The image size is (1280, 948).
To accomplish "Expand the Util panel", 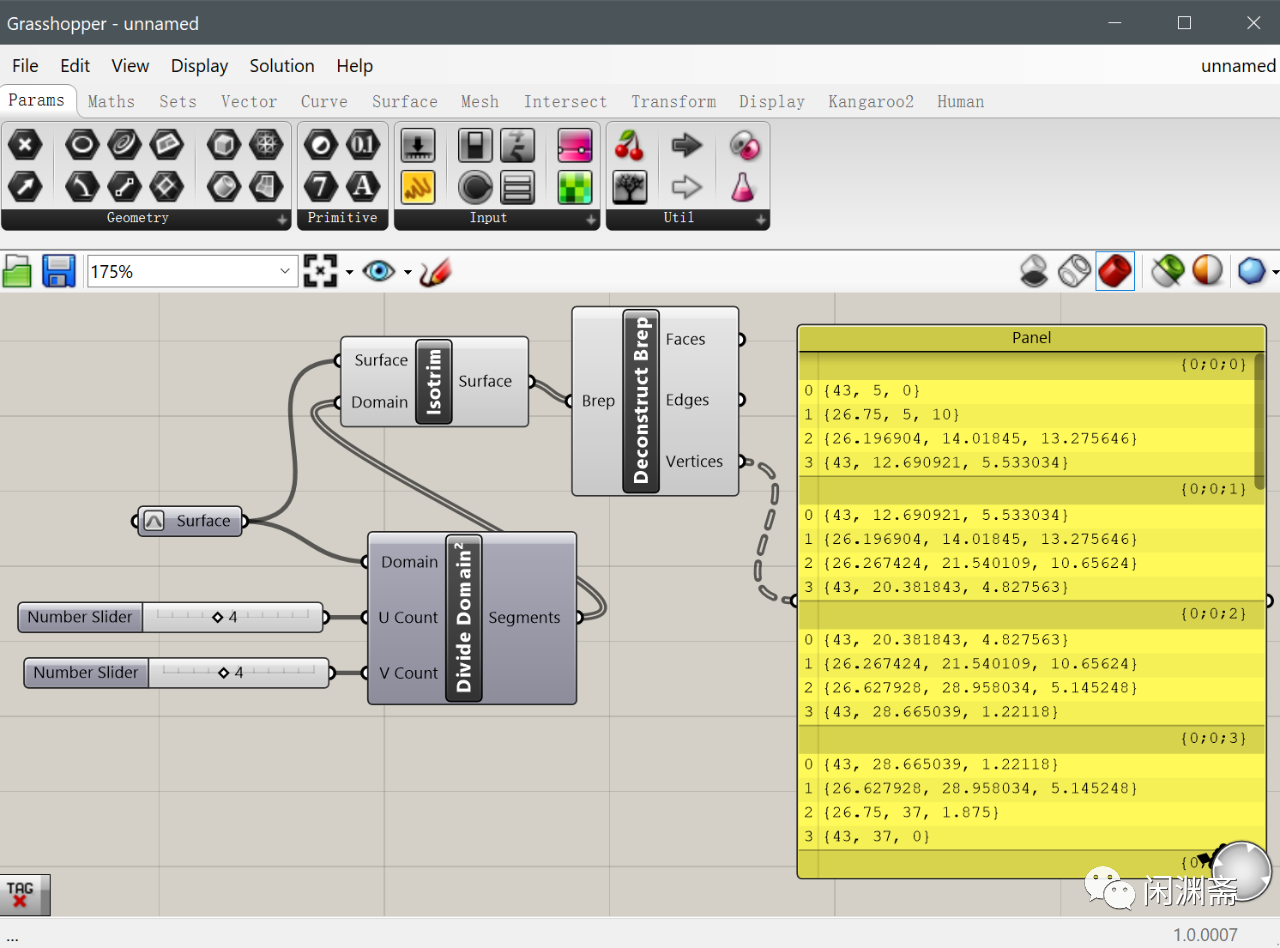I will tap(761, 219).
